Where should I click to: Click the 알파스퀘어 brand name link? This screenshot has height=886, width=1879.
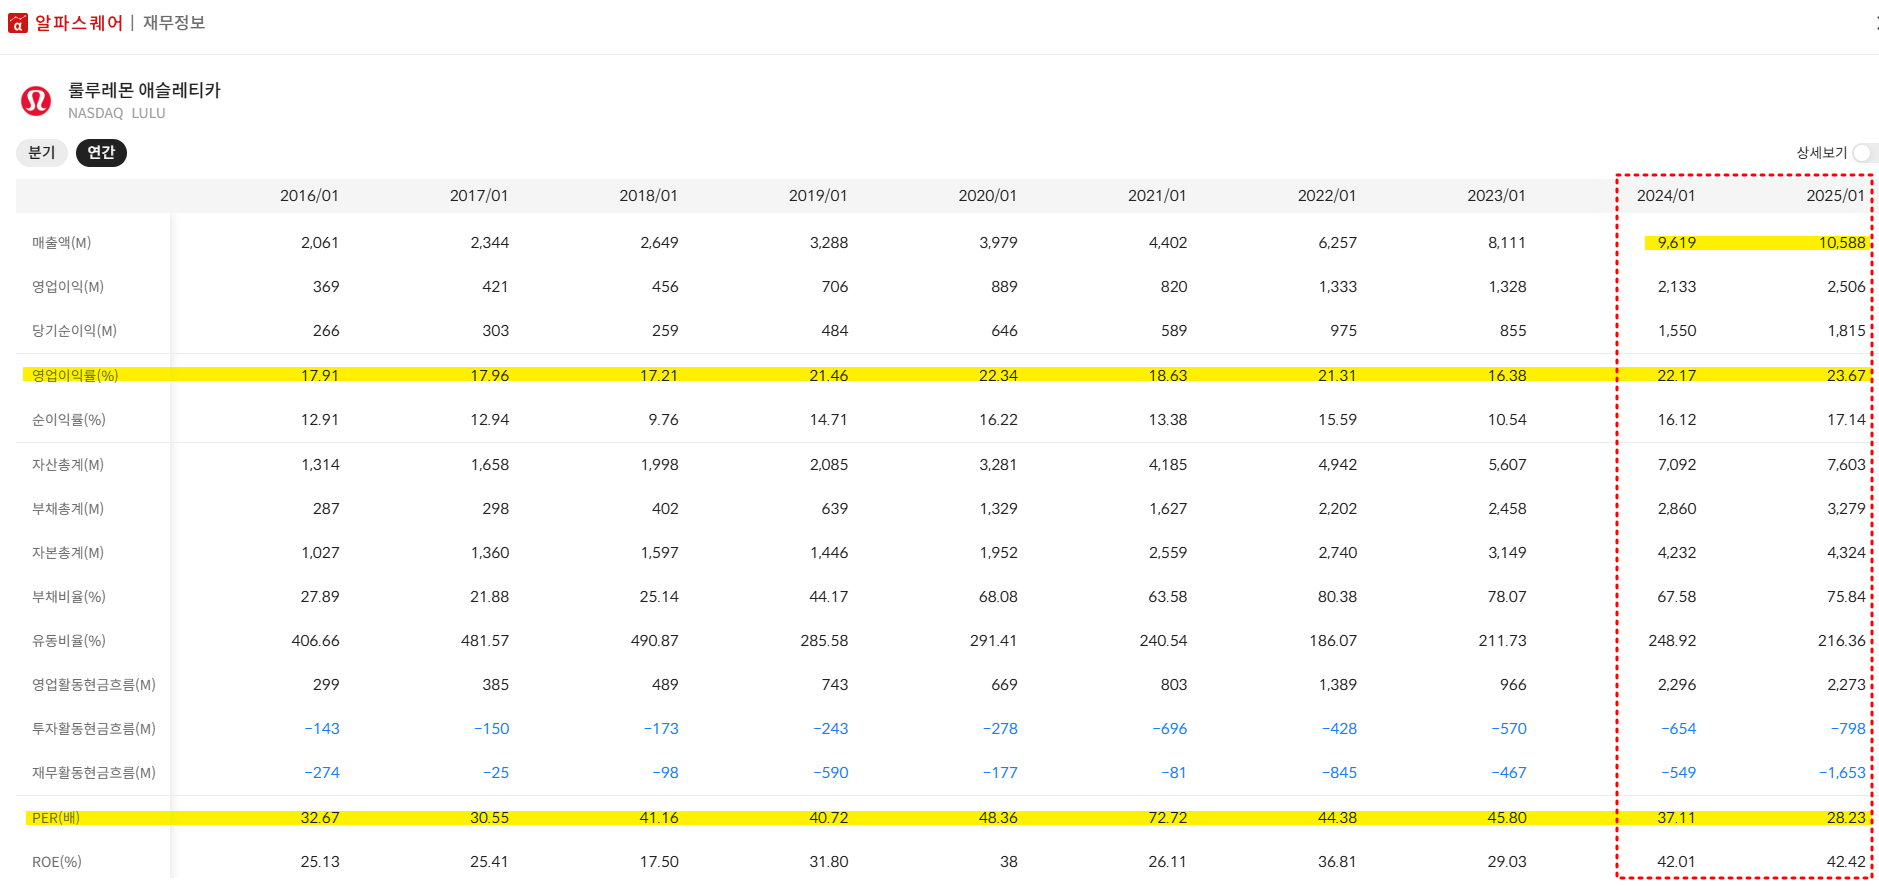pyautogui.click(x=79, y=23)
